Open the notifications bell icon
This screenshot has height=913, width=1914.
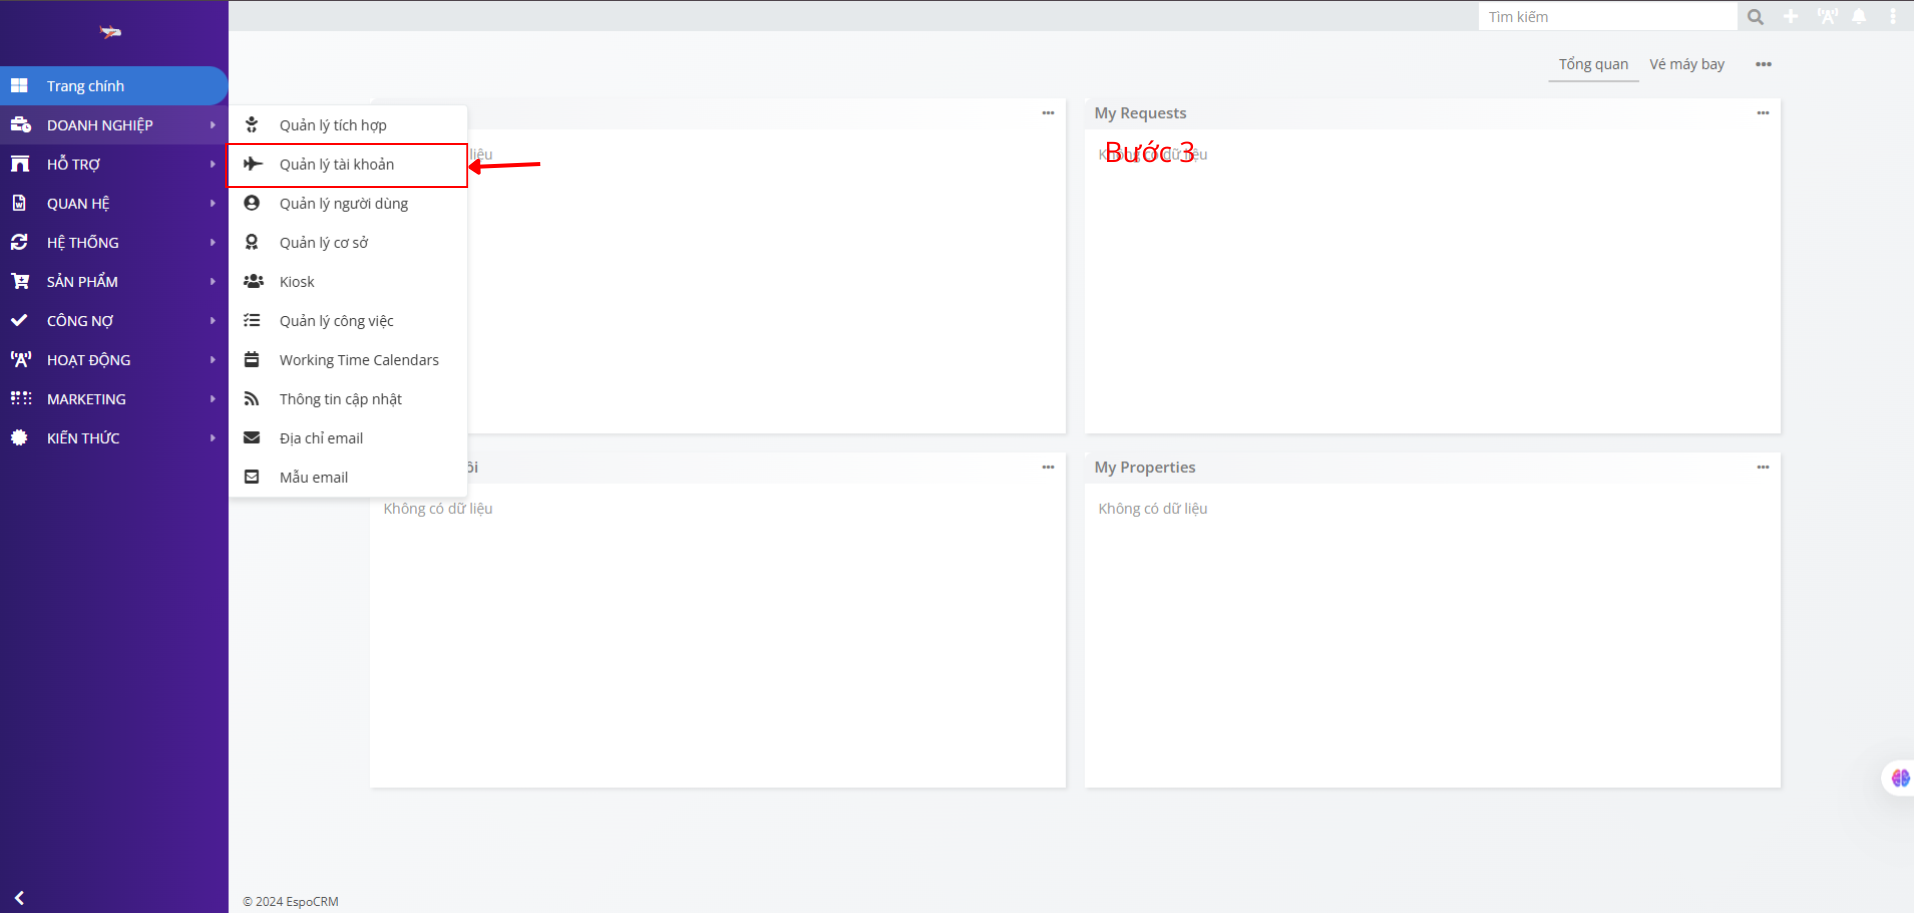(1859, 17)
